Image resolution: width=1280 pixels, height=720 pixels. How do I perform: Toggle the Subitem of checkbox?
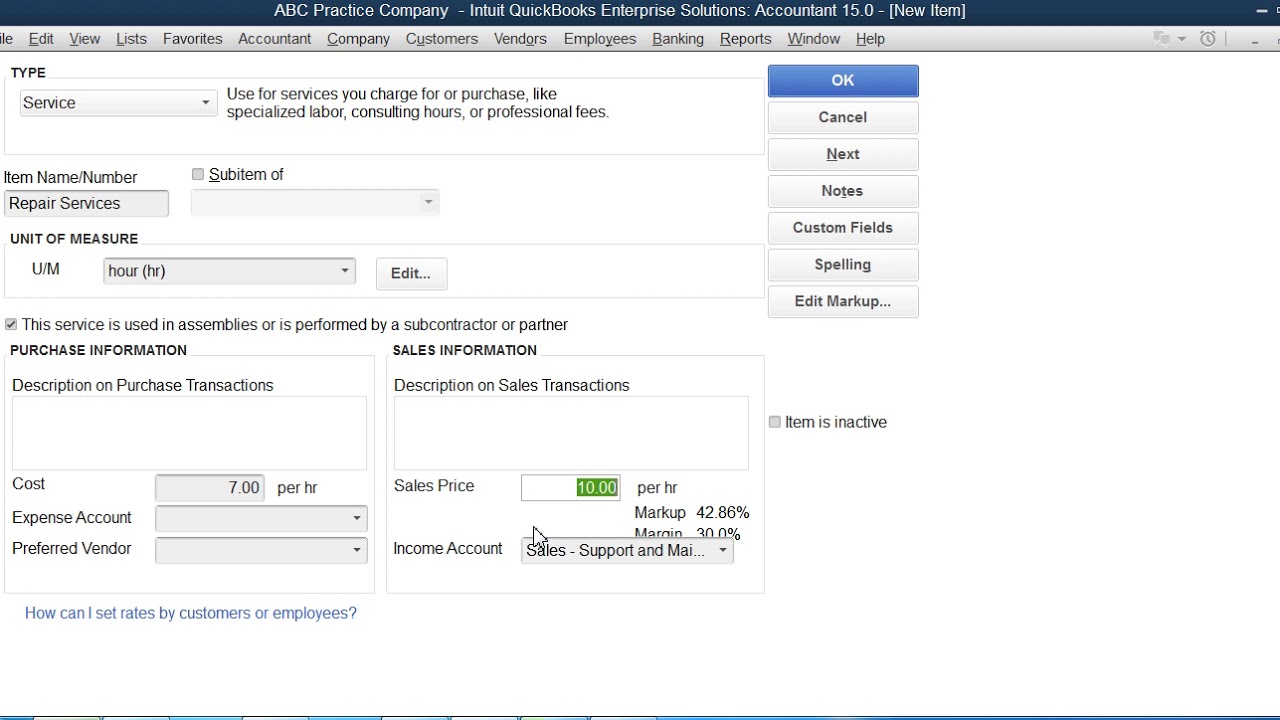pos(198,174)
